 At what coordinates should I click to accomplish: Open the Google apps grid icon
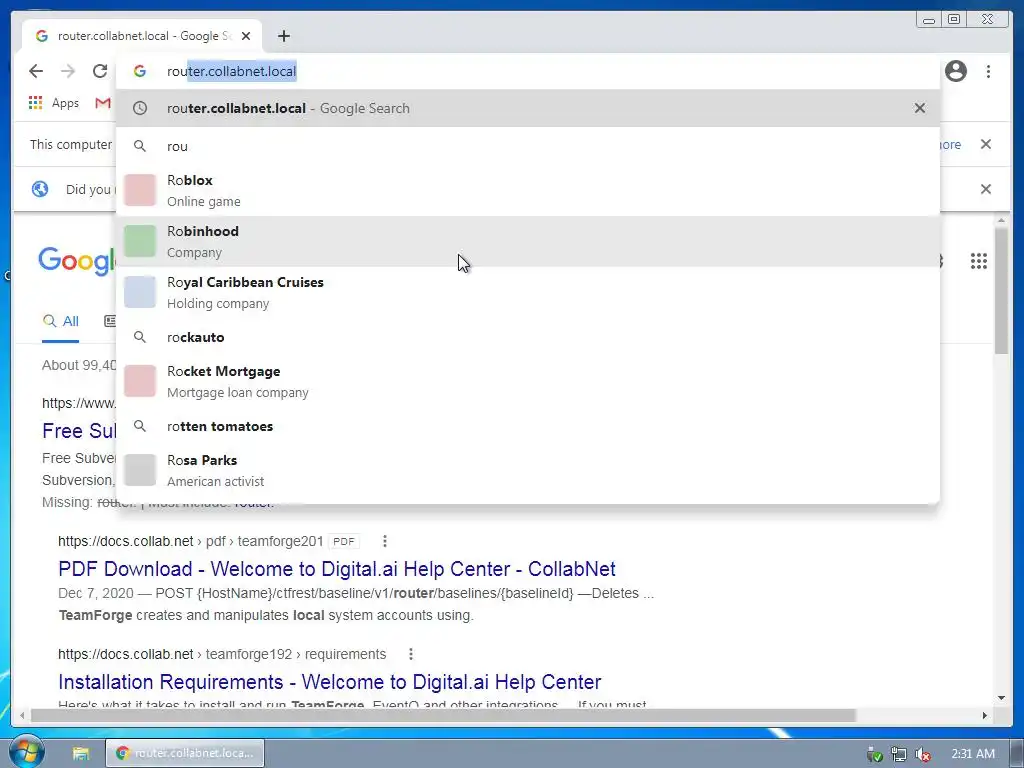978,261
